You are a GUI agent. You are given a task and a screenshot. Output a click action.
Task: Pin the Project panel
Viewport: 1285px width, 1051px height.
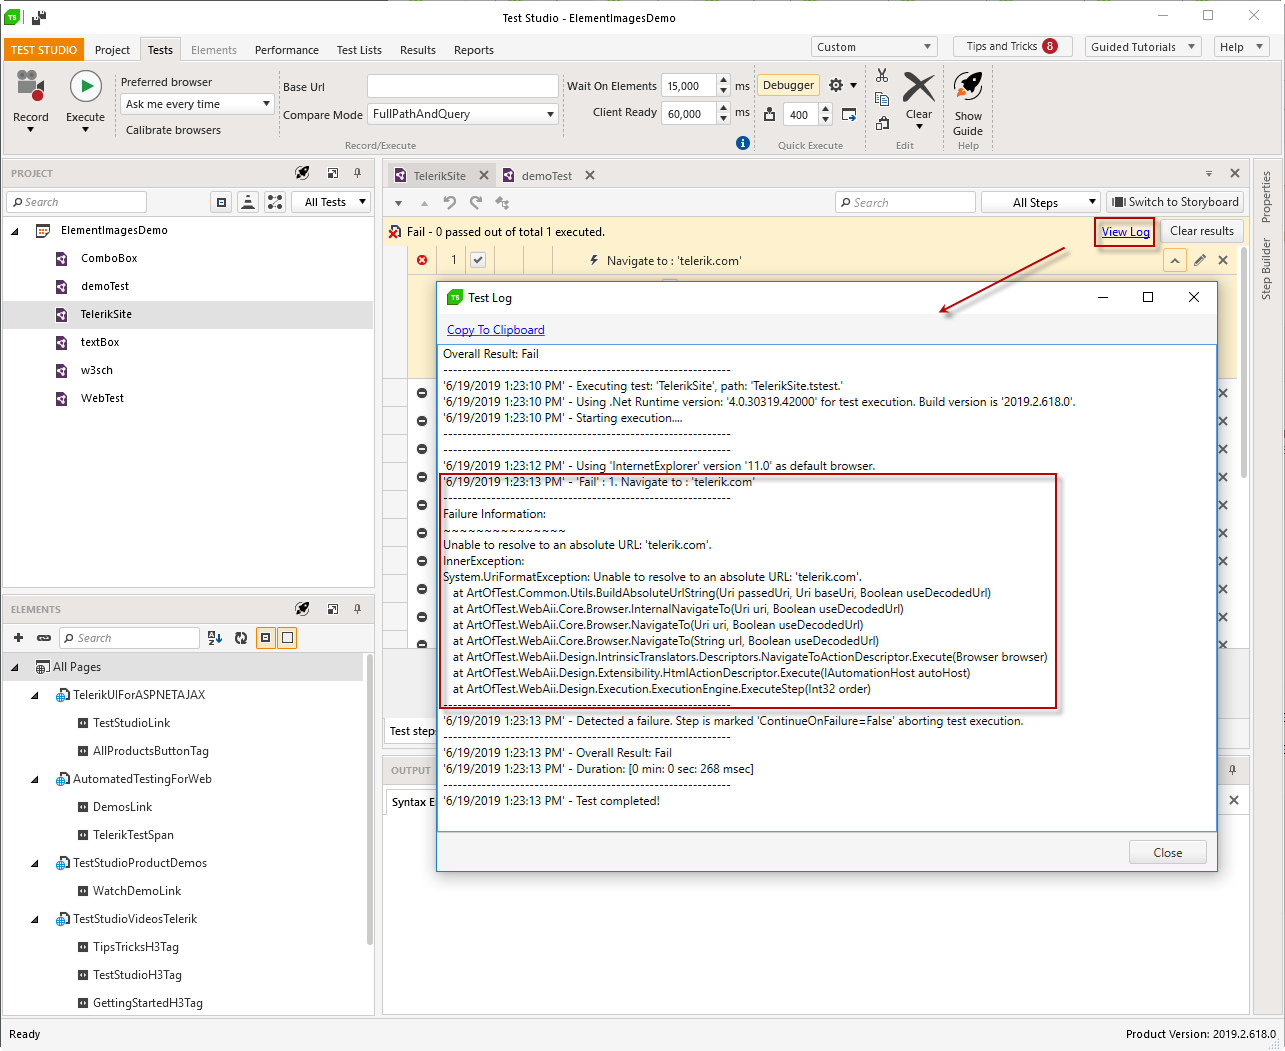pyautogui.click(x=357, y=173)
